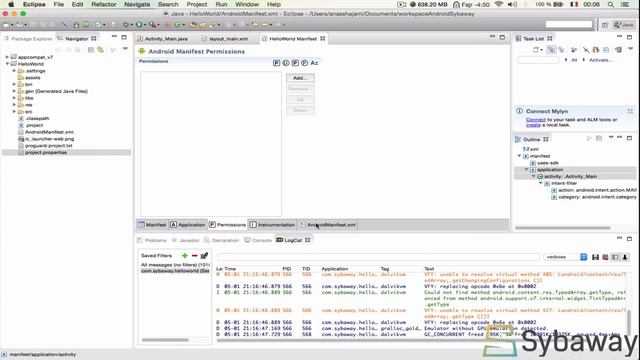
Task: Switch to the Manifest bottom tab
Action: [152, 224]
